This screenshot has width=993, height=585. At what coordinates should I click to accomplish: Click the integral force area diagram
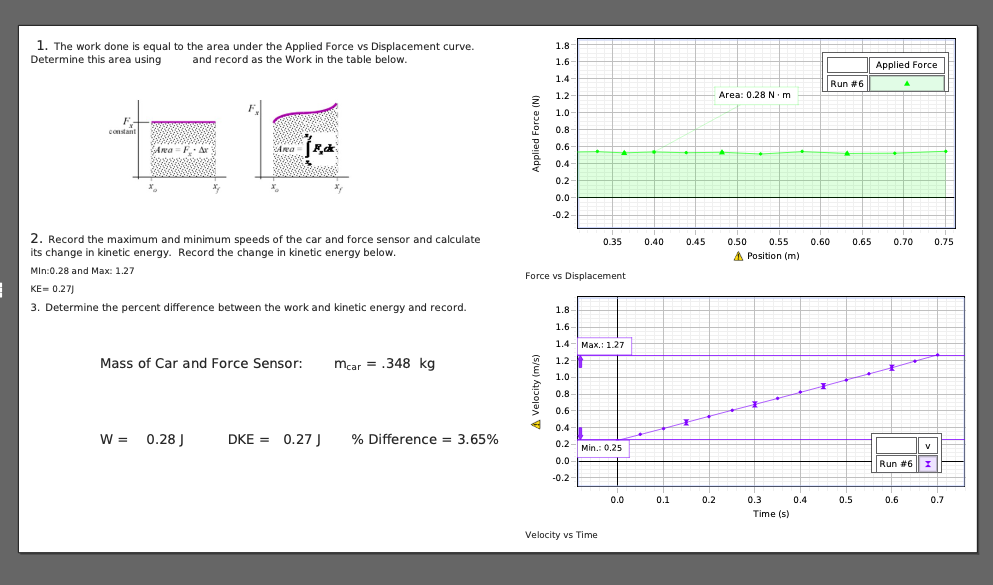point(298,146)
